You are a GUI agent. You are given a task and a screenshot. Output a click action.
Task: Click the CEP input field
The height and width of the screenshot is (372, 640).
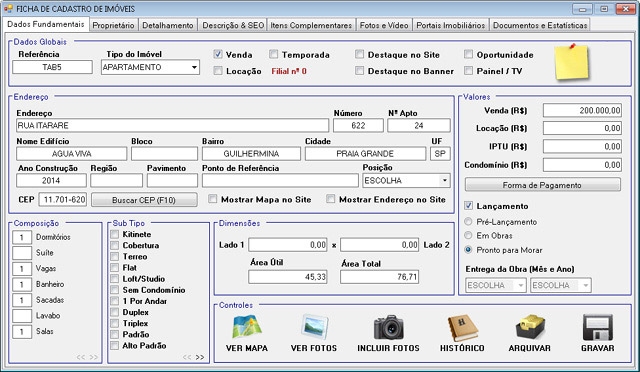point(63,199)
